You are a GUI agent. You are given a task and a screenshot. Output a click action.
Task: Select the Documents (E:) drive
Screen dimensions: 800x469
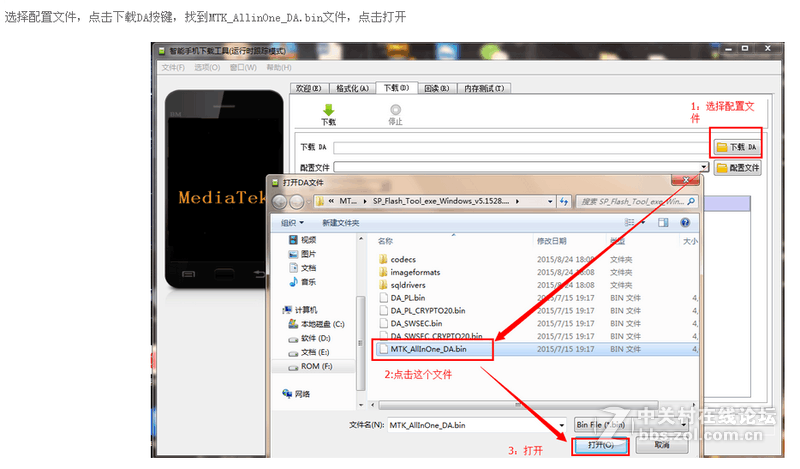point(309,353)
